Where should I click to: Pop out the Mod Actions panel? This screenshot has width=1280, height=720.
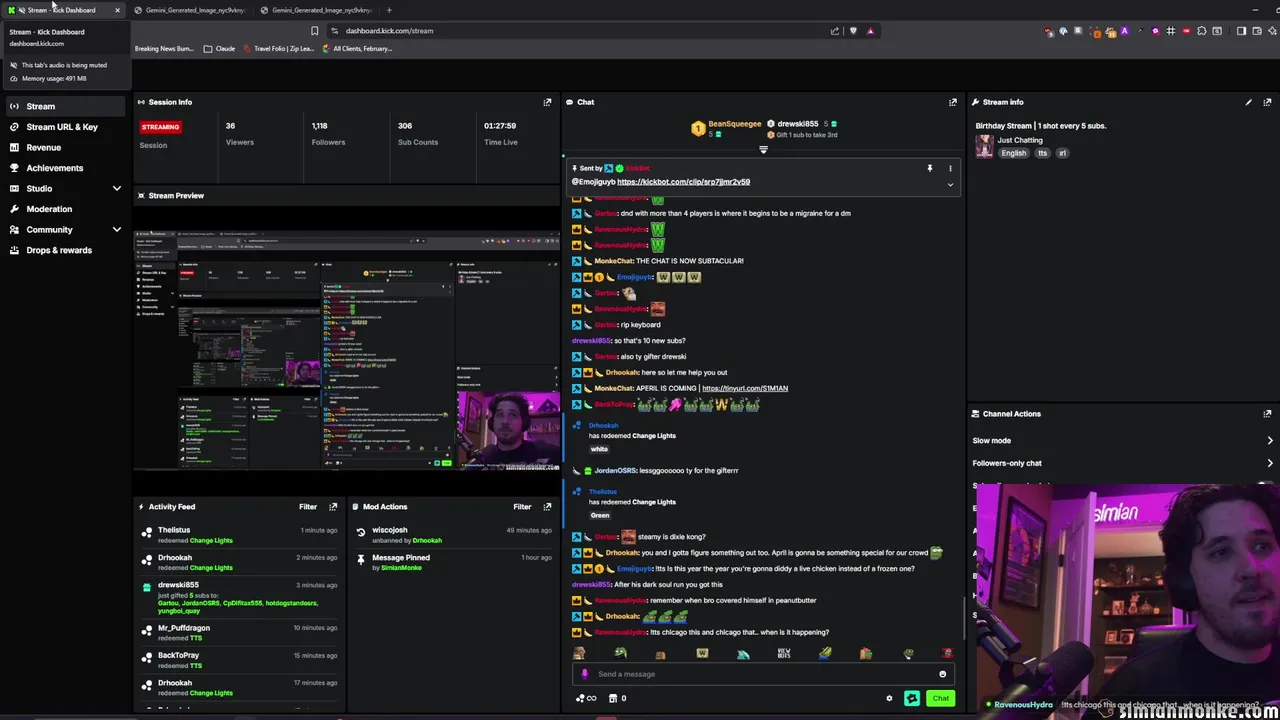coord(547,507)
